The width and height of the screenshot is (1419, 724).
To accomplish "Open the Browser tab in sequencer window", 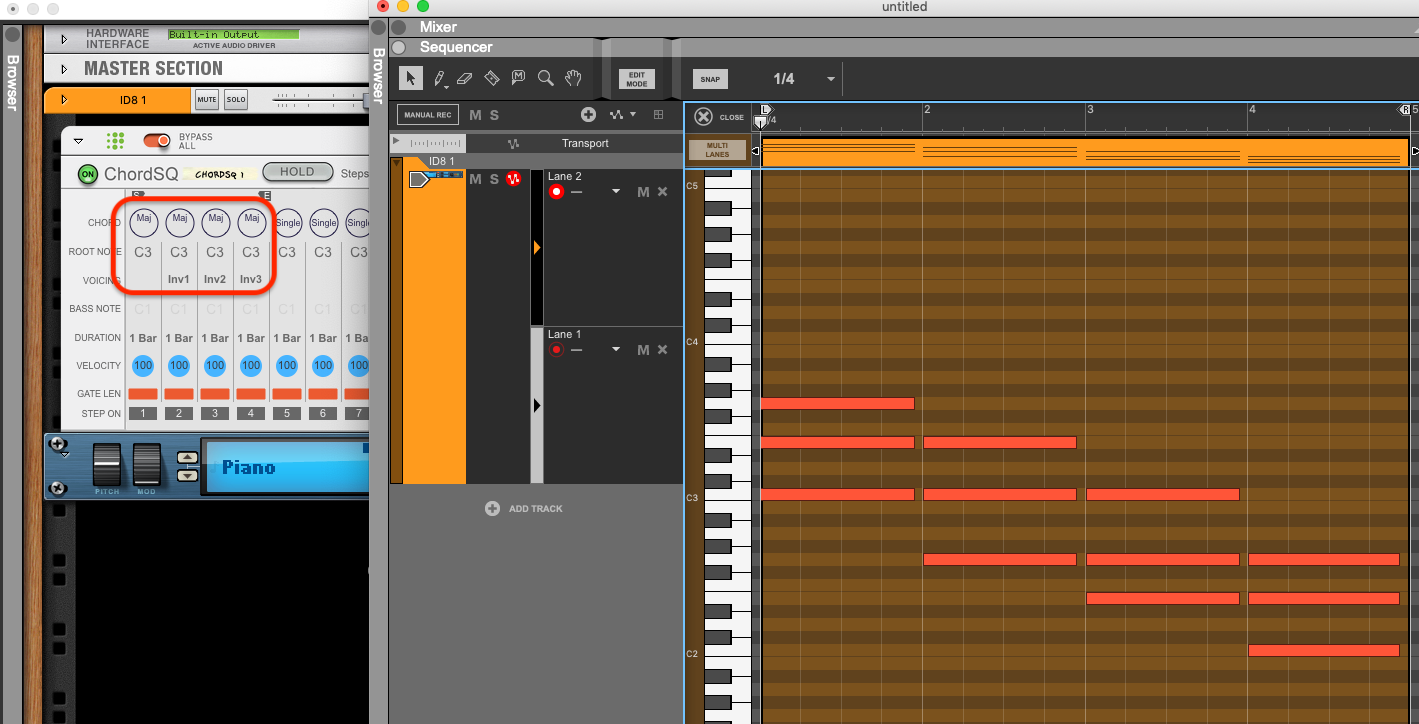I will (x=378, y=76).
